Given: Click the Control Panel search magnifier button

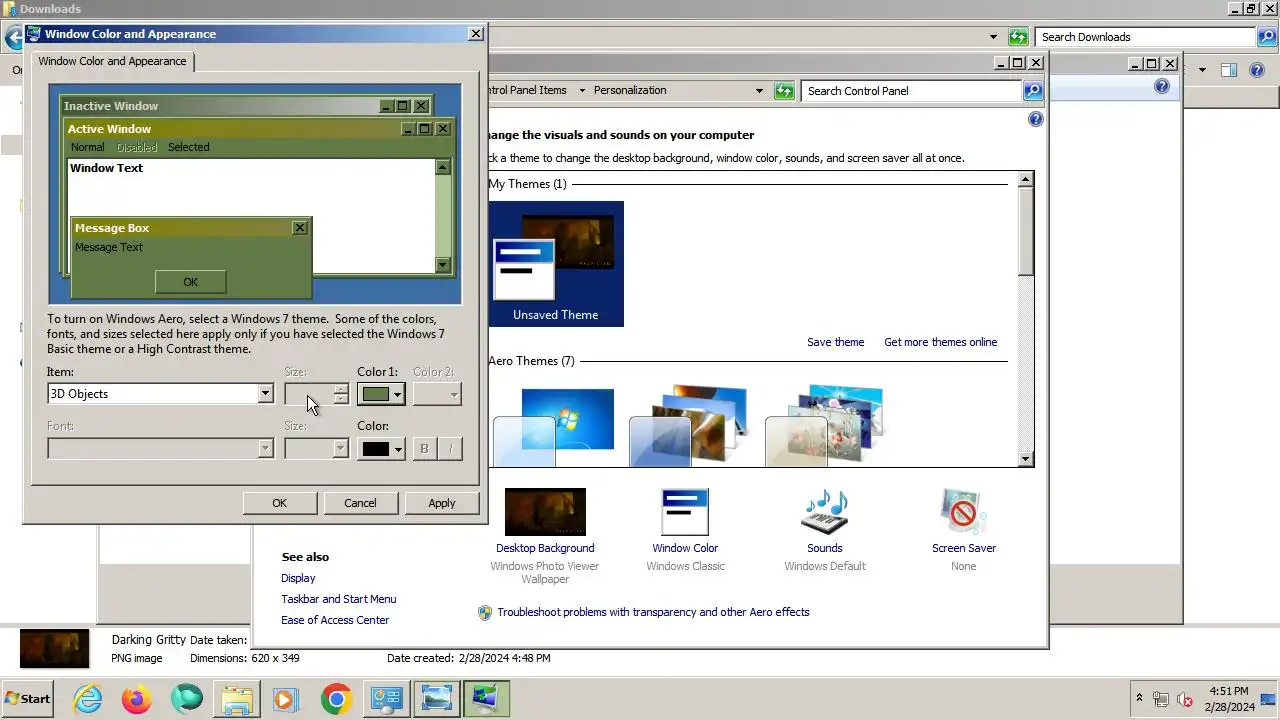Looking at the screenshot, I should click(x=1033, y=91).
